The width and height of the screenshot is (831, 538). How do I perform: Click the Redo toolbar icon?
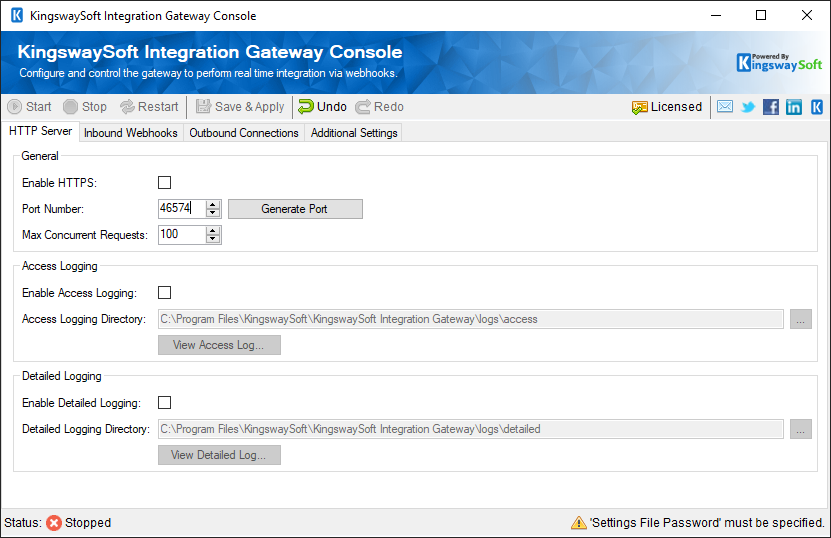click(363, 107)
